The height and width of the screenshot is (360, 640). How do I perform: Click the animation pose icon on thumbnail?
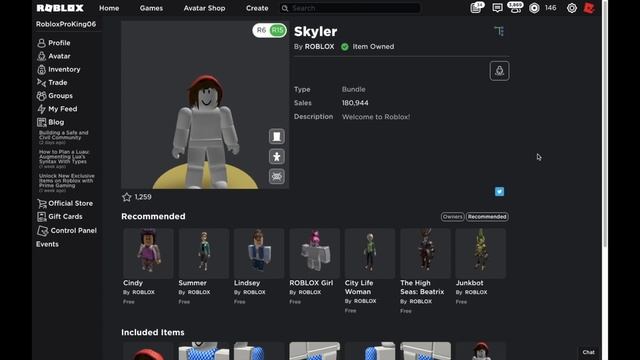(x=277, y=157)
